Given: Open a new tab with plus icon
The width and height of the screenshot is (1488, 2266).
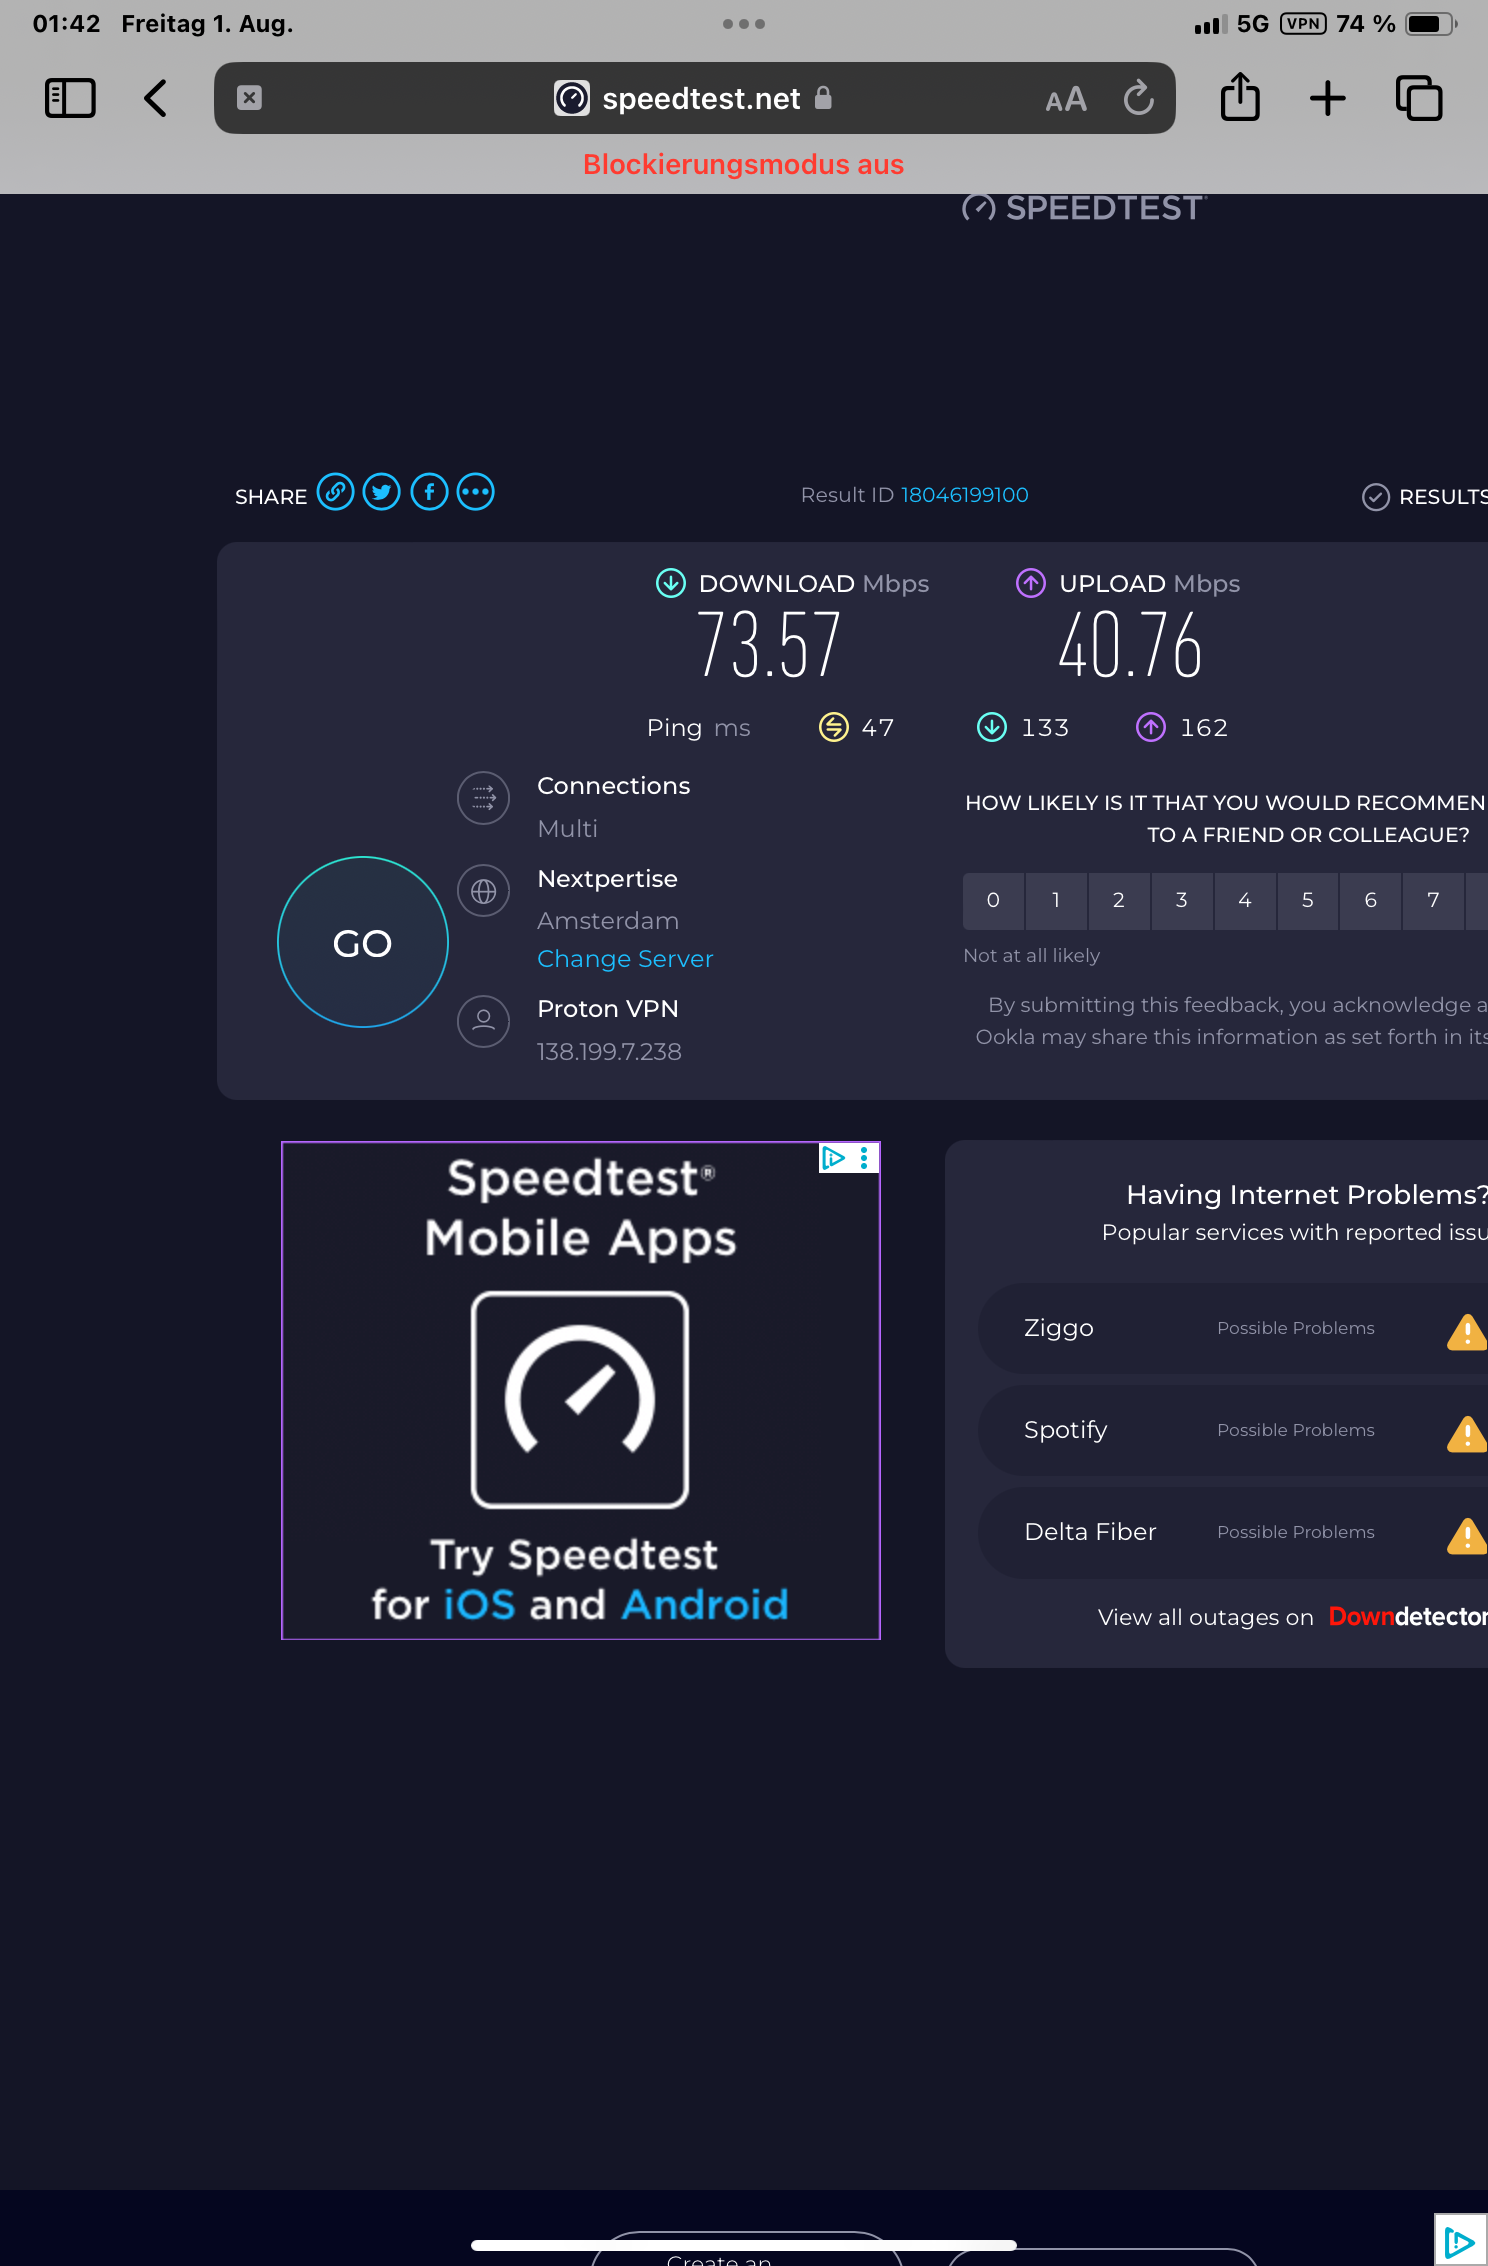Looking at the screenshot, I should [1328, 98].
